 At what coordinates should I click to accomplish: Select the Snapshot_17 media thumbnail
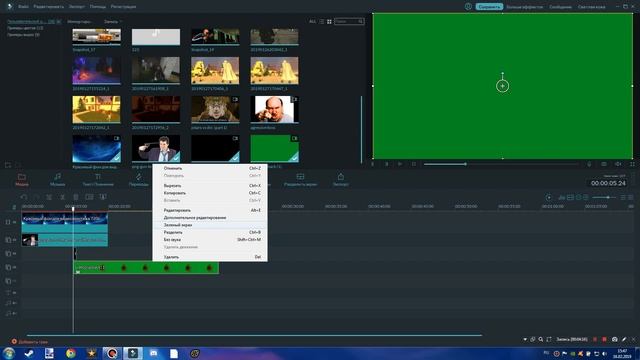click(96, 37)
